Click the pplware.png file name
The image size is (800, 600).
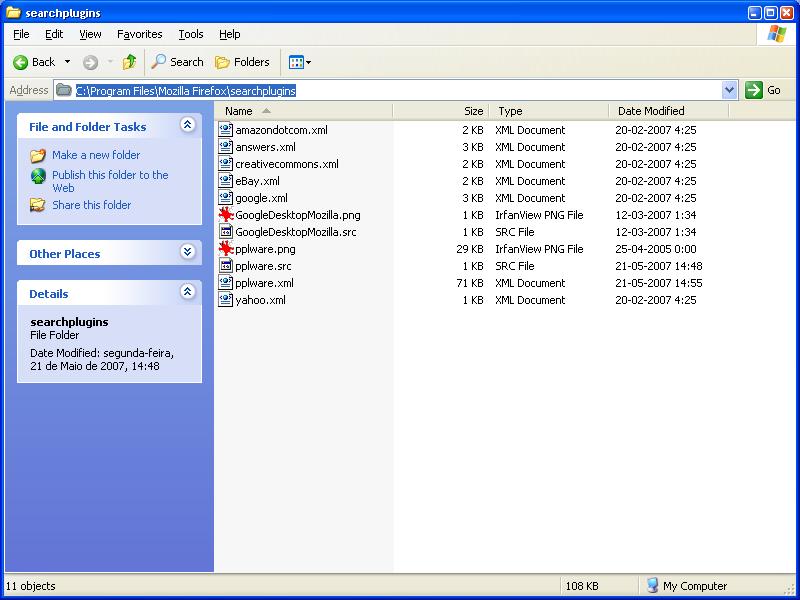click(x=265, y=249)
